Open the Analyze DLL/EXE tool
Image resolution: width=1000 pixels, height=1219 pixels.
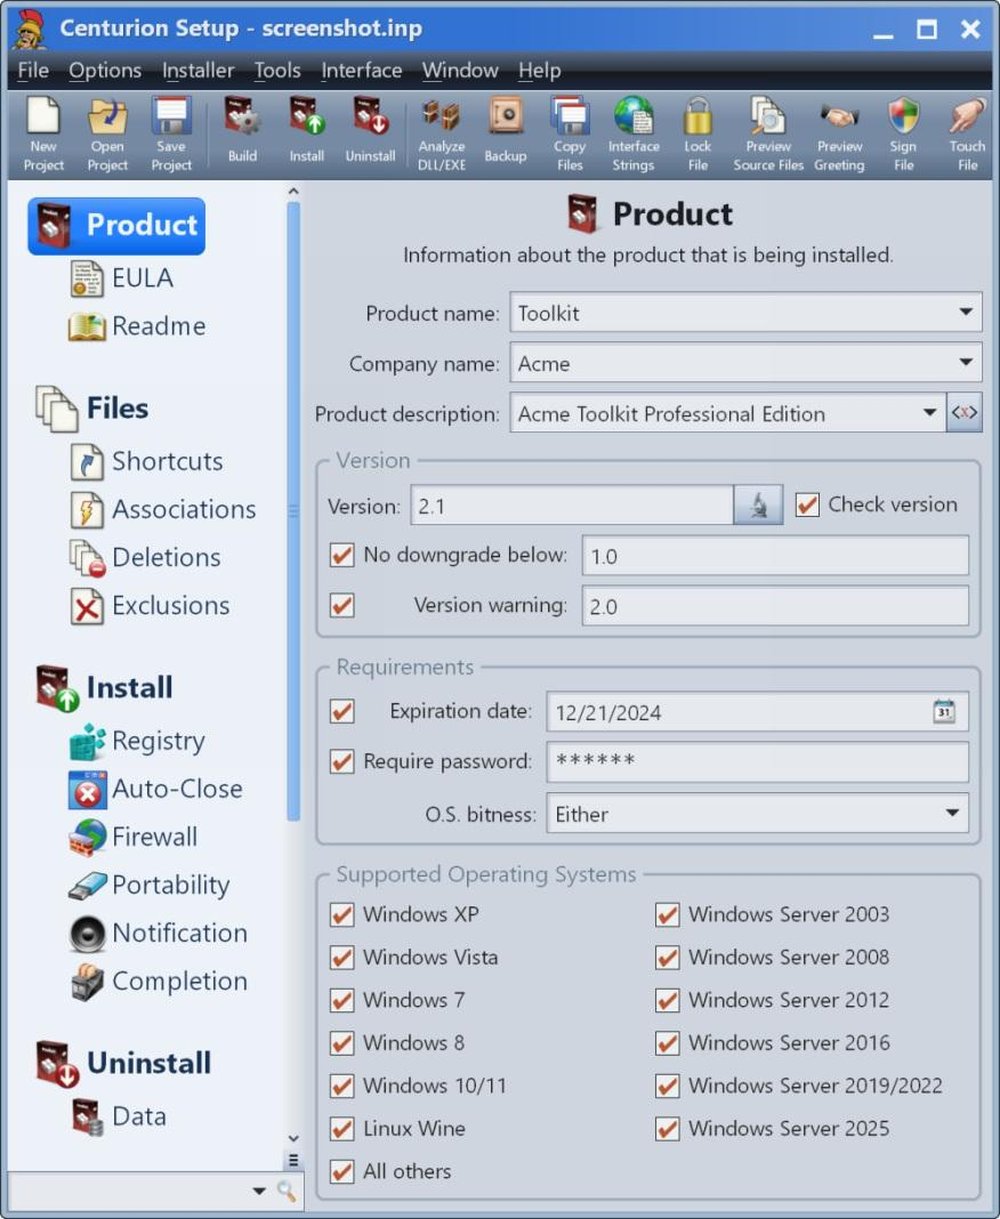(x=441, y=135)
